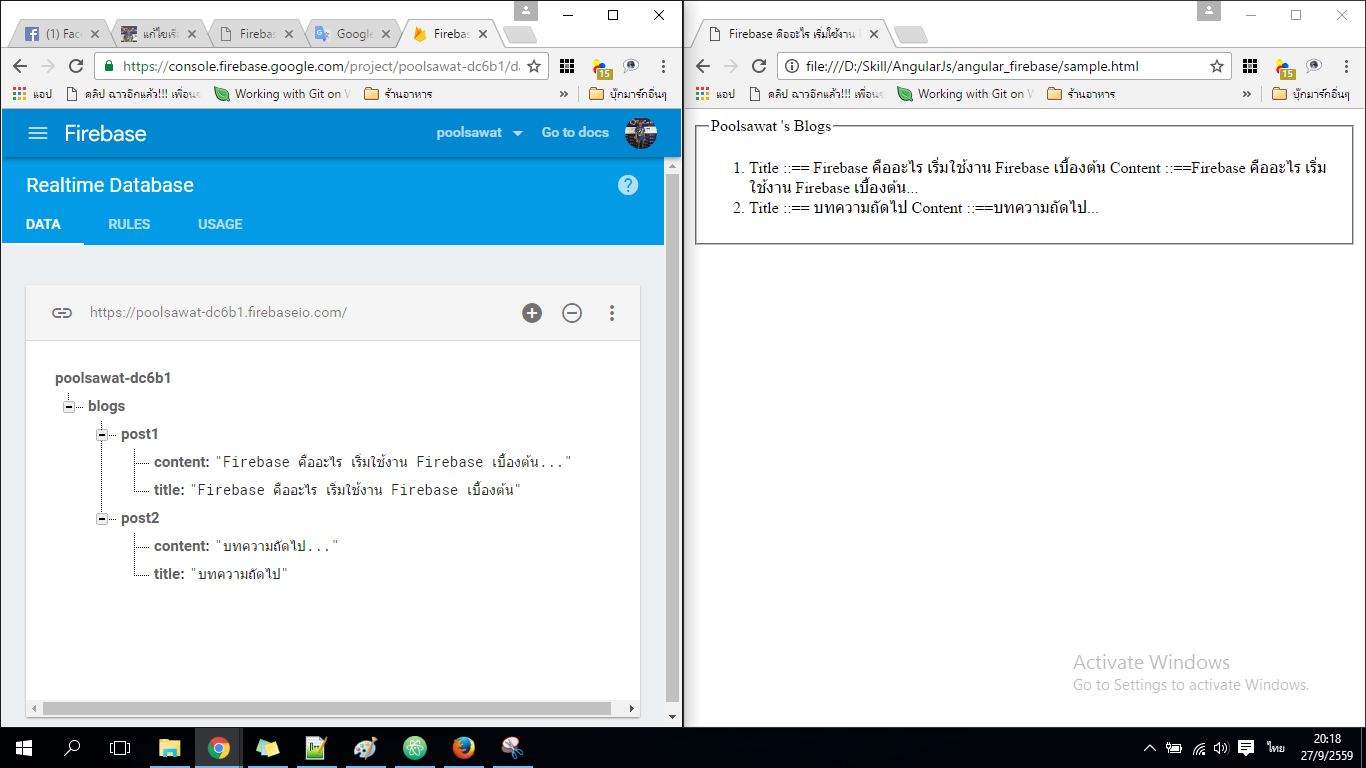Open the Windows Start menu
1366x768 pixels.
pyautogui.click(x=24, y=747)
